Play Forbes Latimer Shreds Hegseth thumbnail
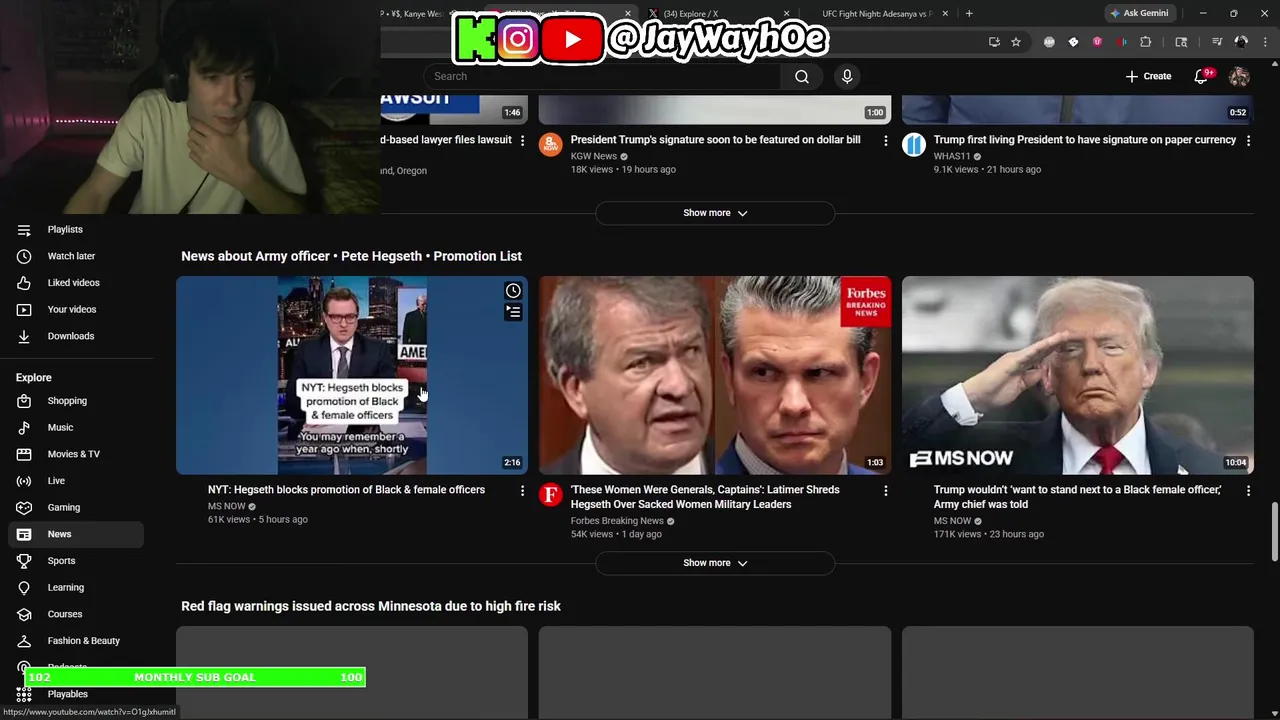Screen dimensions: 1280x720 [x=715, y=375]
